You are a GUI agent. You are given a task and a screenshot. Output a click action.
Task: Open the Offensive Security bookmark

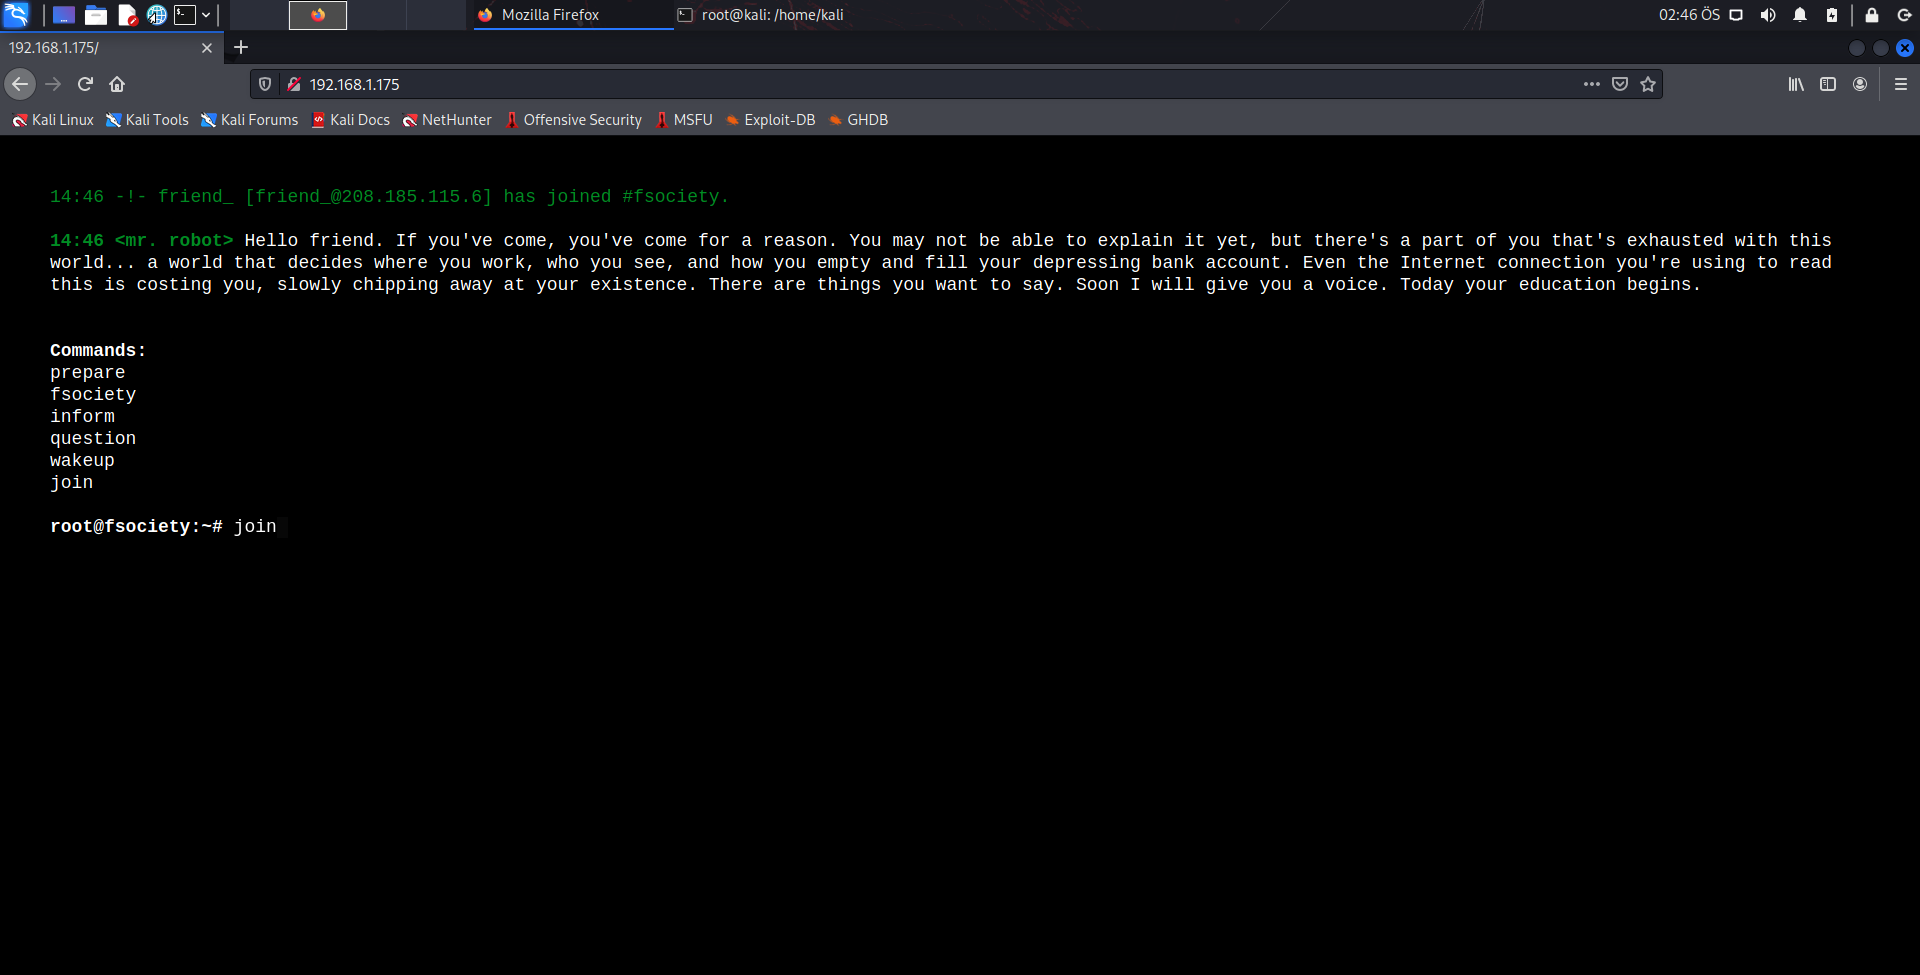pos(574,120)
